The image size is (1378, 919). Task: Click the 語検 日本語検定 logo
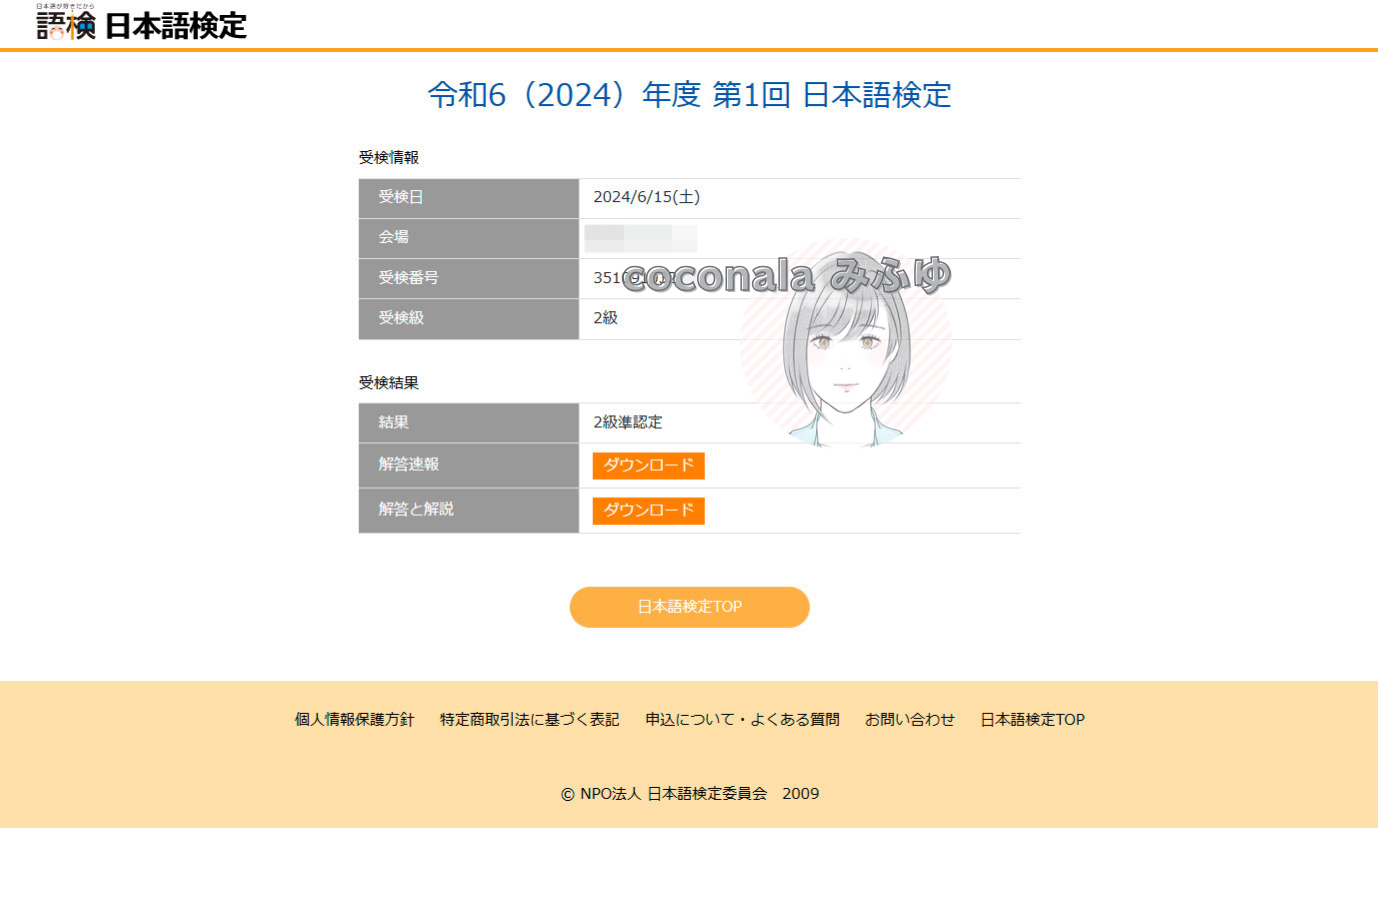pos(141,23)
